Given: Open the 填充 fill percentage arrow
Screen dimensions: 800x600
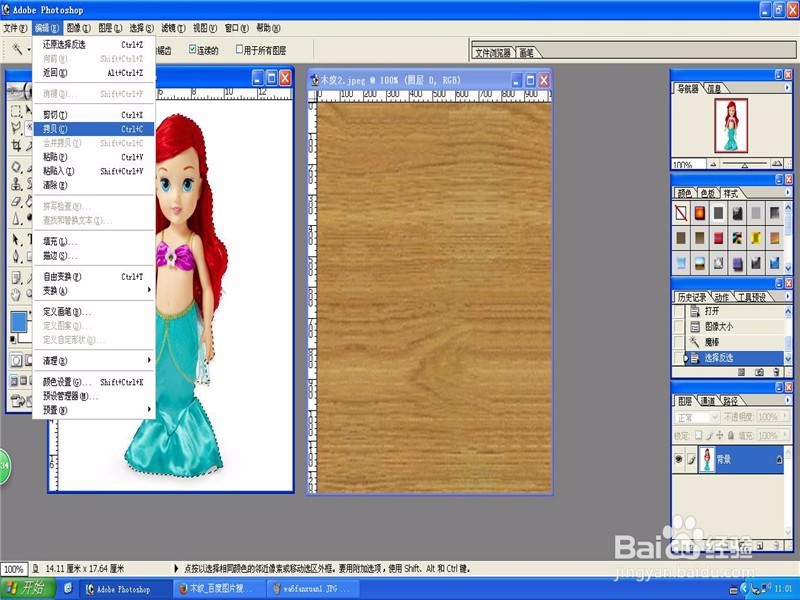Looking at the screenshot, I should coord(784,435).
